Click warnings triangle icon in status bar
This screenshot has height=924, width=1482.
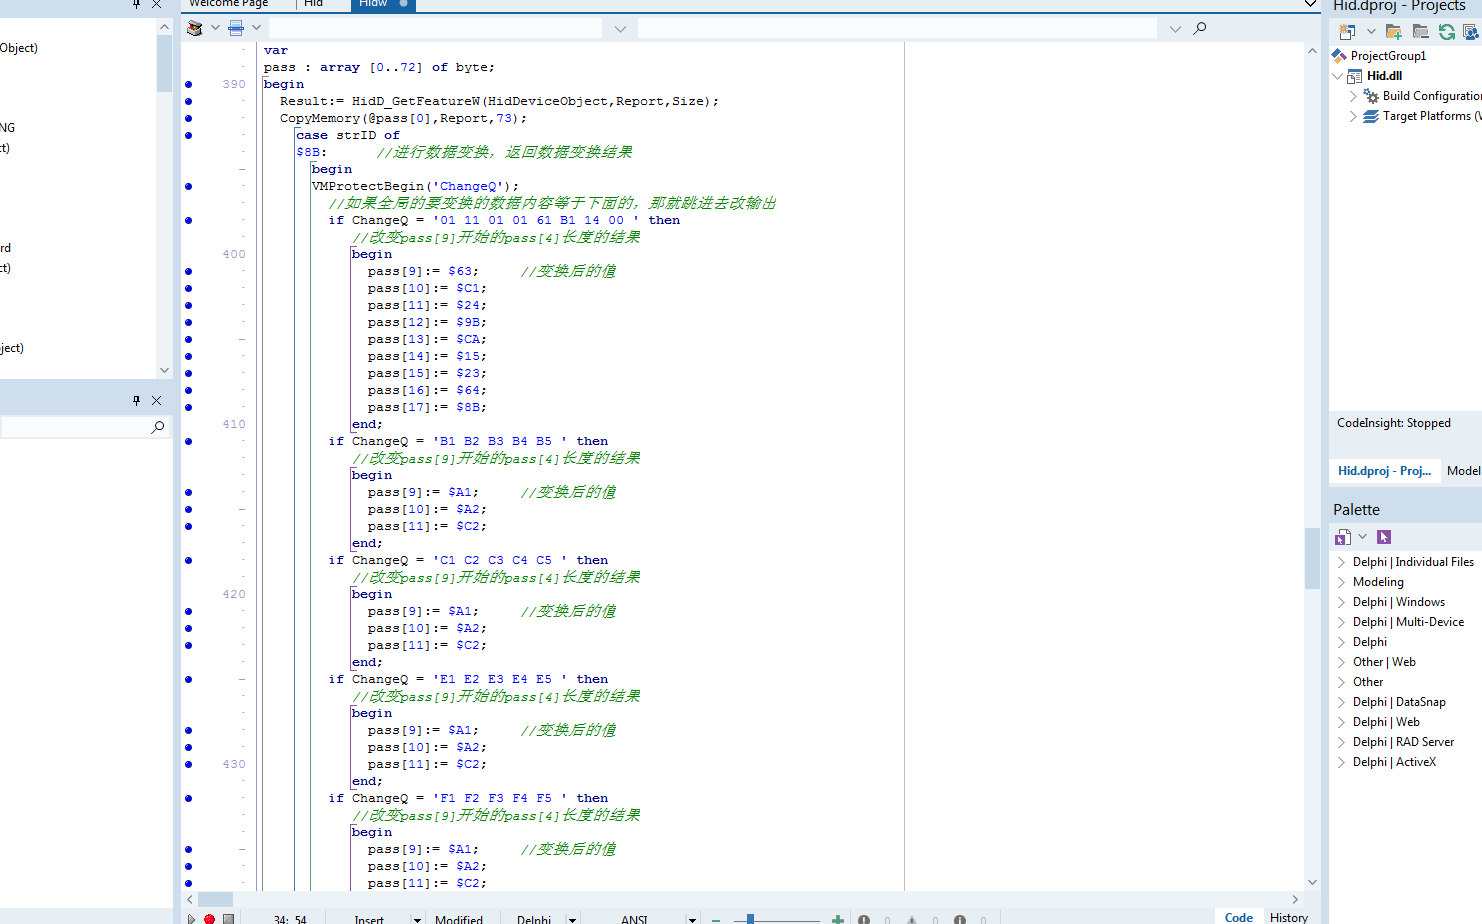pyautogui.click(x=912, y=920)
